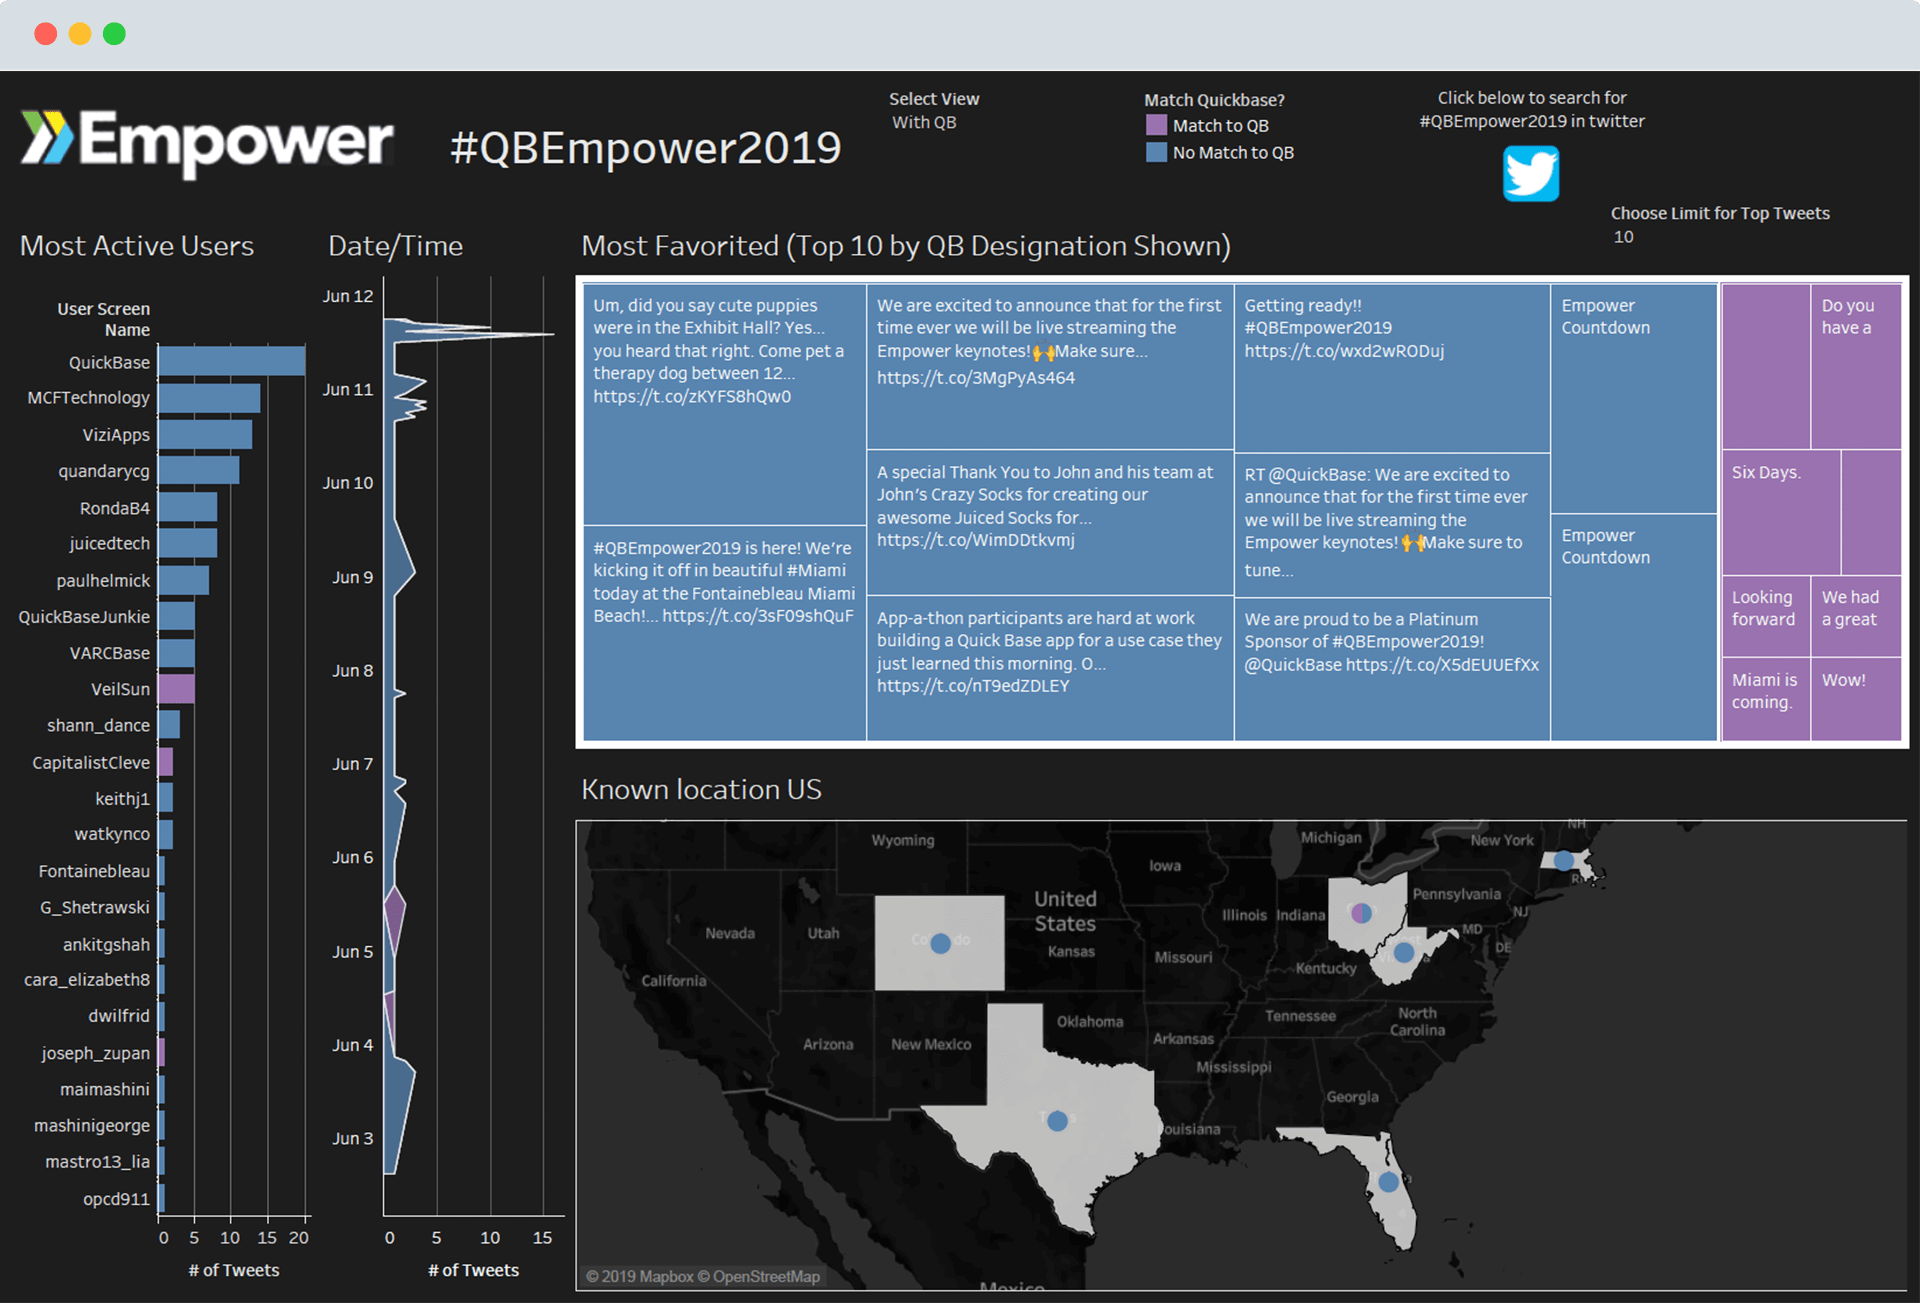The image size is (1920, 1303).
Task: Select the RondaB4 user label
Action: coord(115,508)
